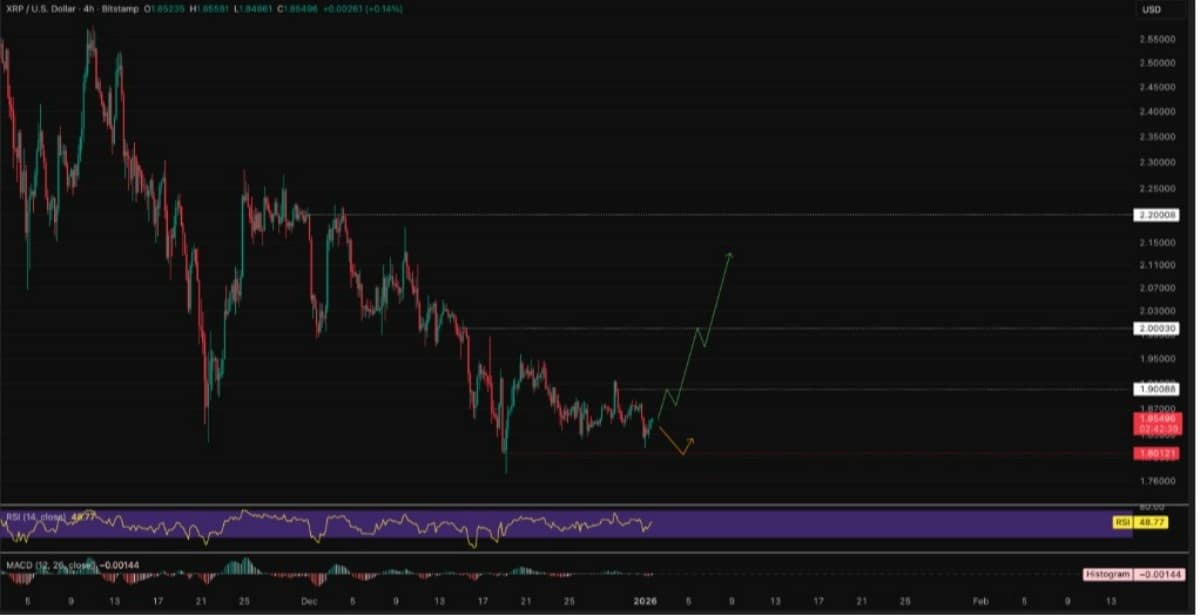Click the 1.95000 price axis label
1200x616 pixels.
1158,357
